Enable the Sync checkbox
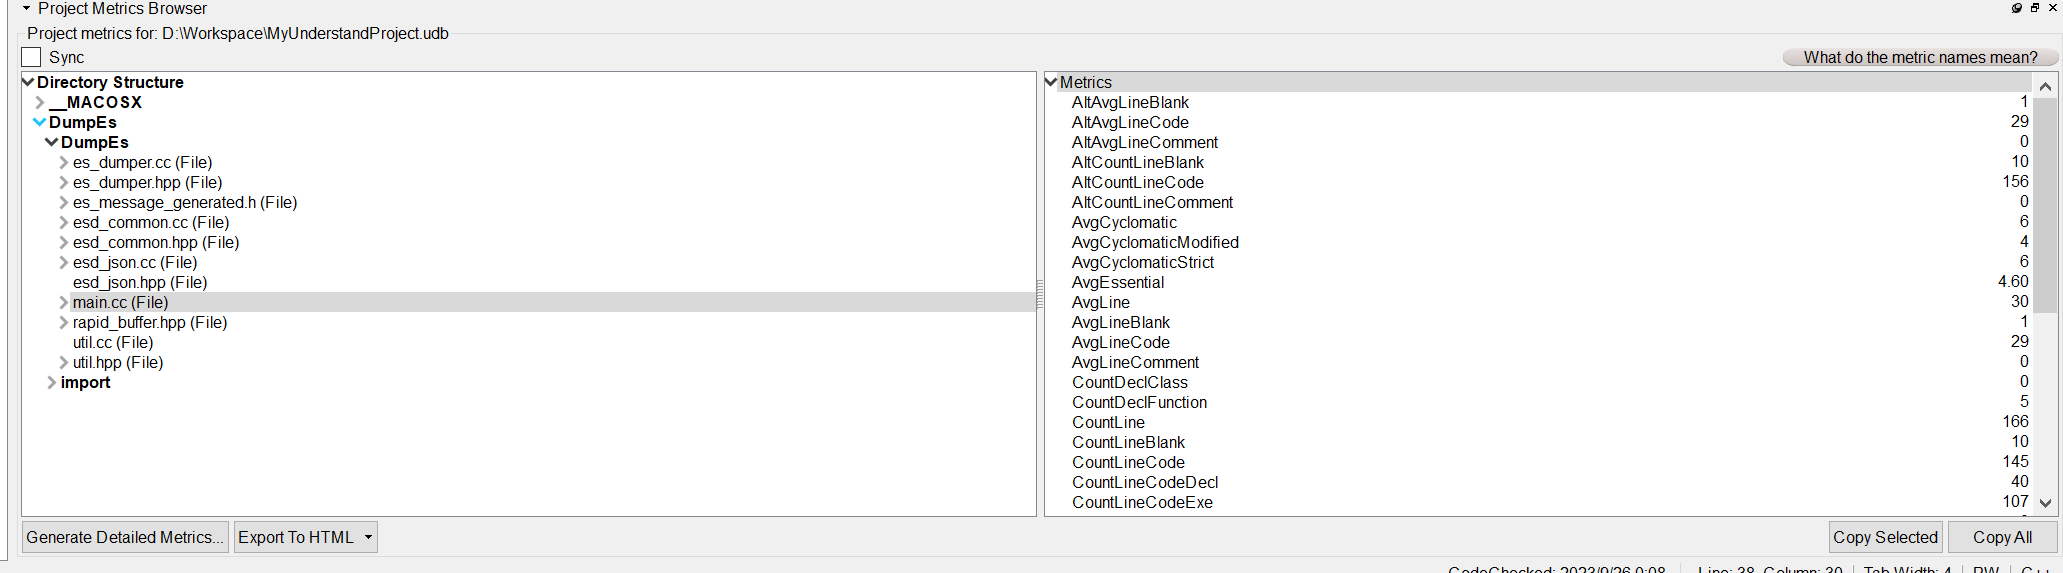 click(32, 57)
